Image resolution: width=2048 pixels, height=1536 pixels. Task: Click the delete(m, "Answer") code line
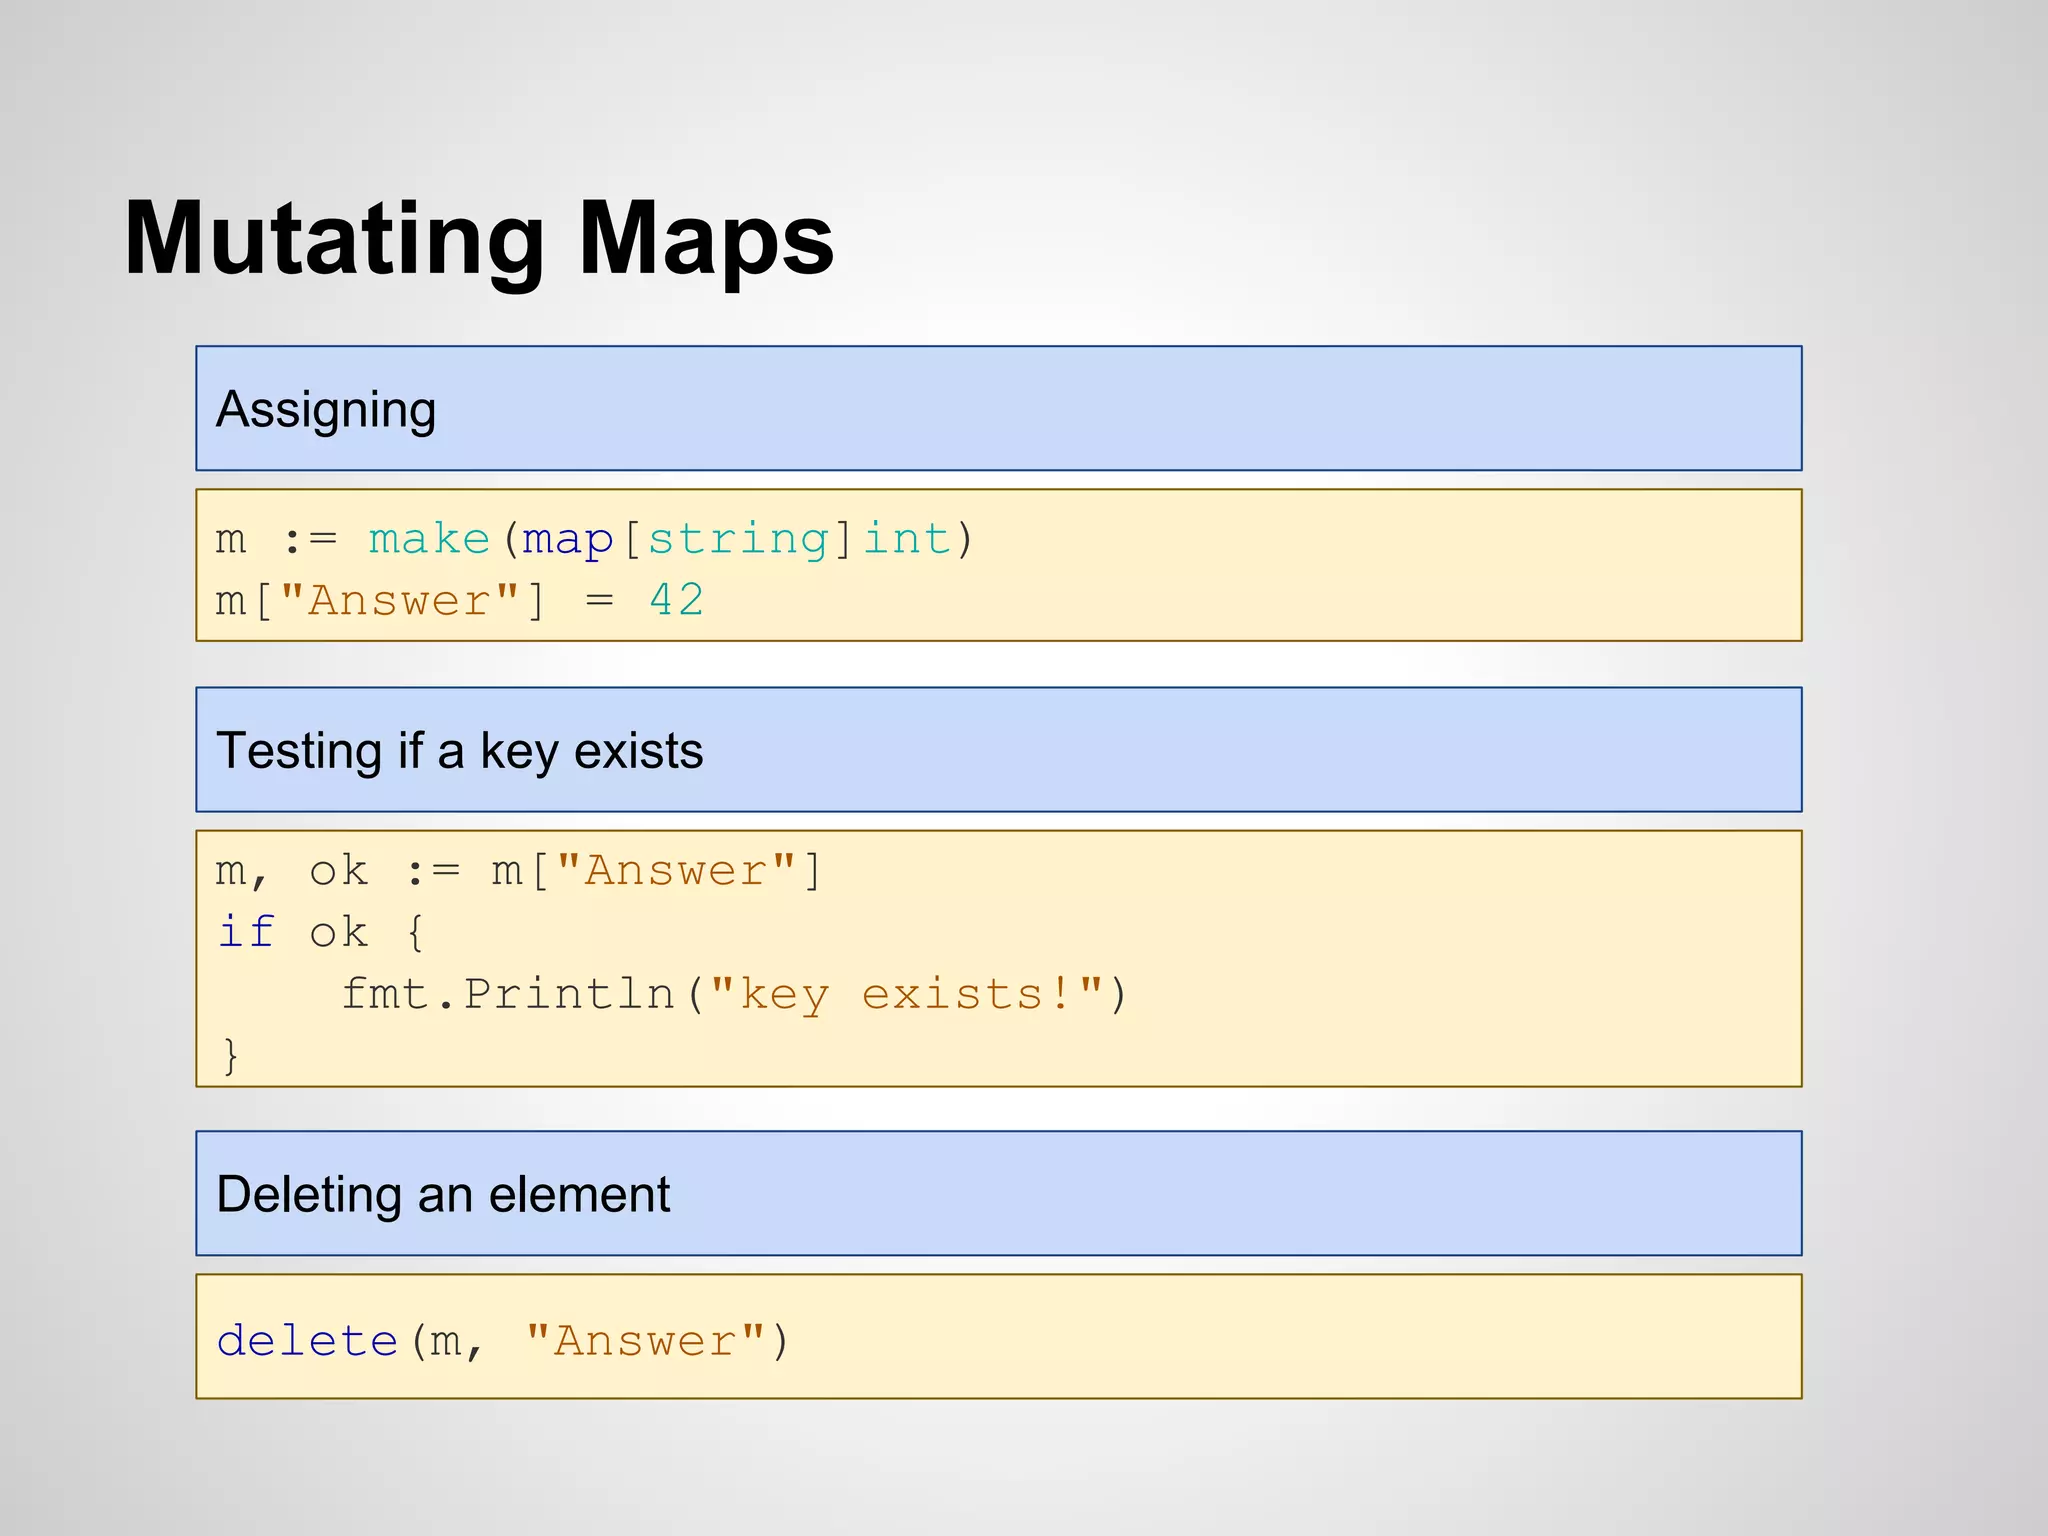[x=503, y=1341]
